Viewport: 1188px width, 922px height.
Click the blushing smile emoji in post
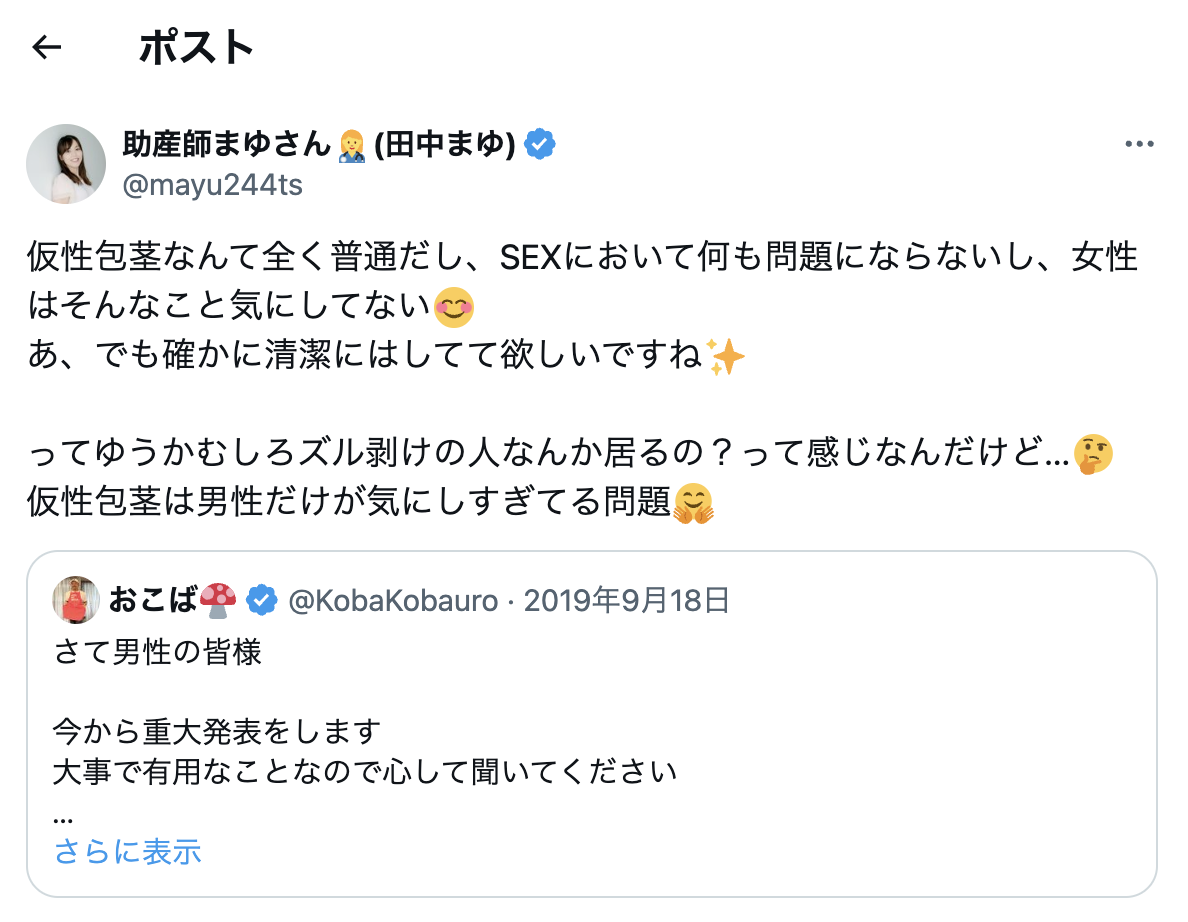[454, 309]
